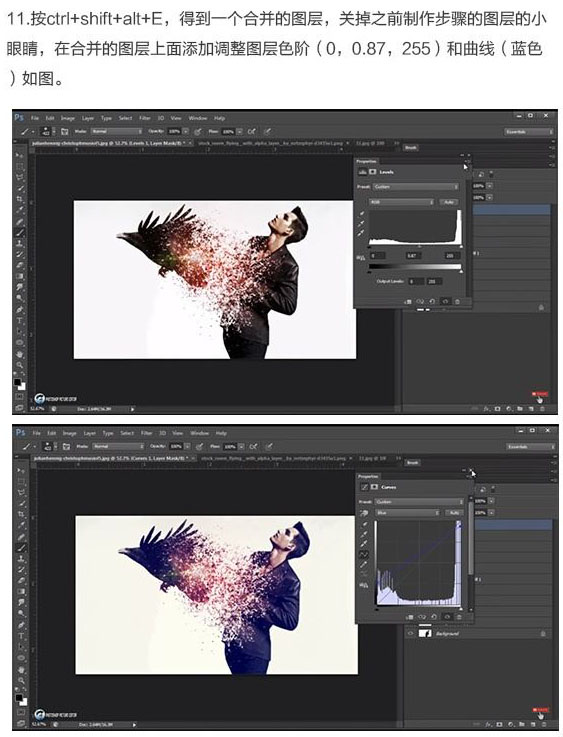Screen dimensions: 563x737
Task: Pick the Type tool in the Levels window toolbar
Action: click(20, 321)
